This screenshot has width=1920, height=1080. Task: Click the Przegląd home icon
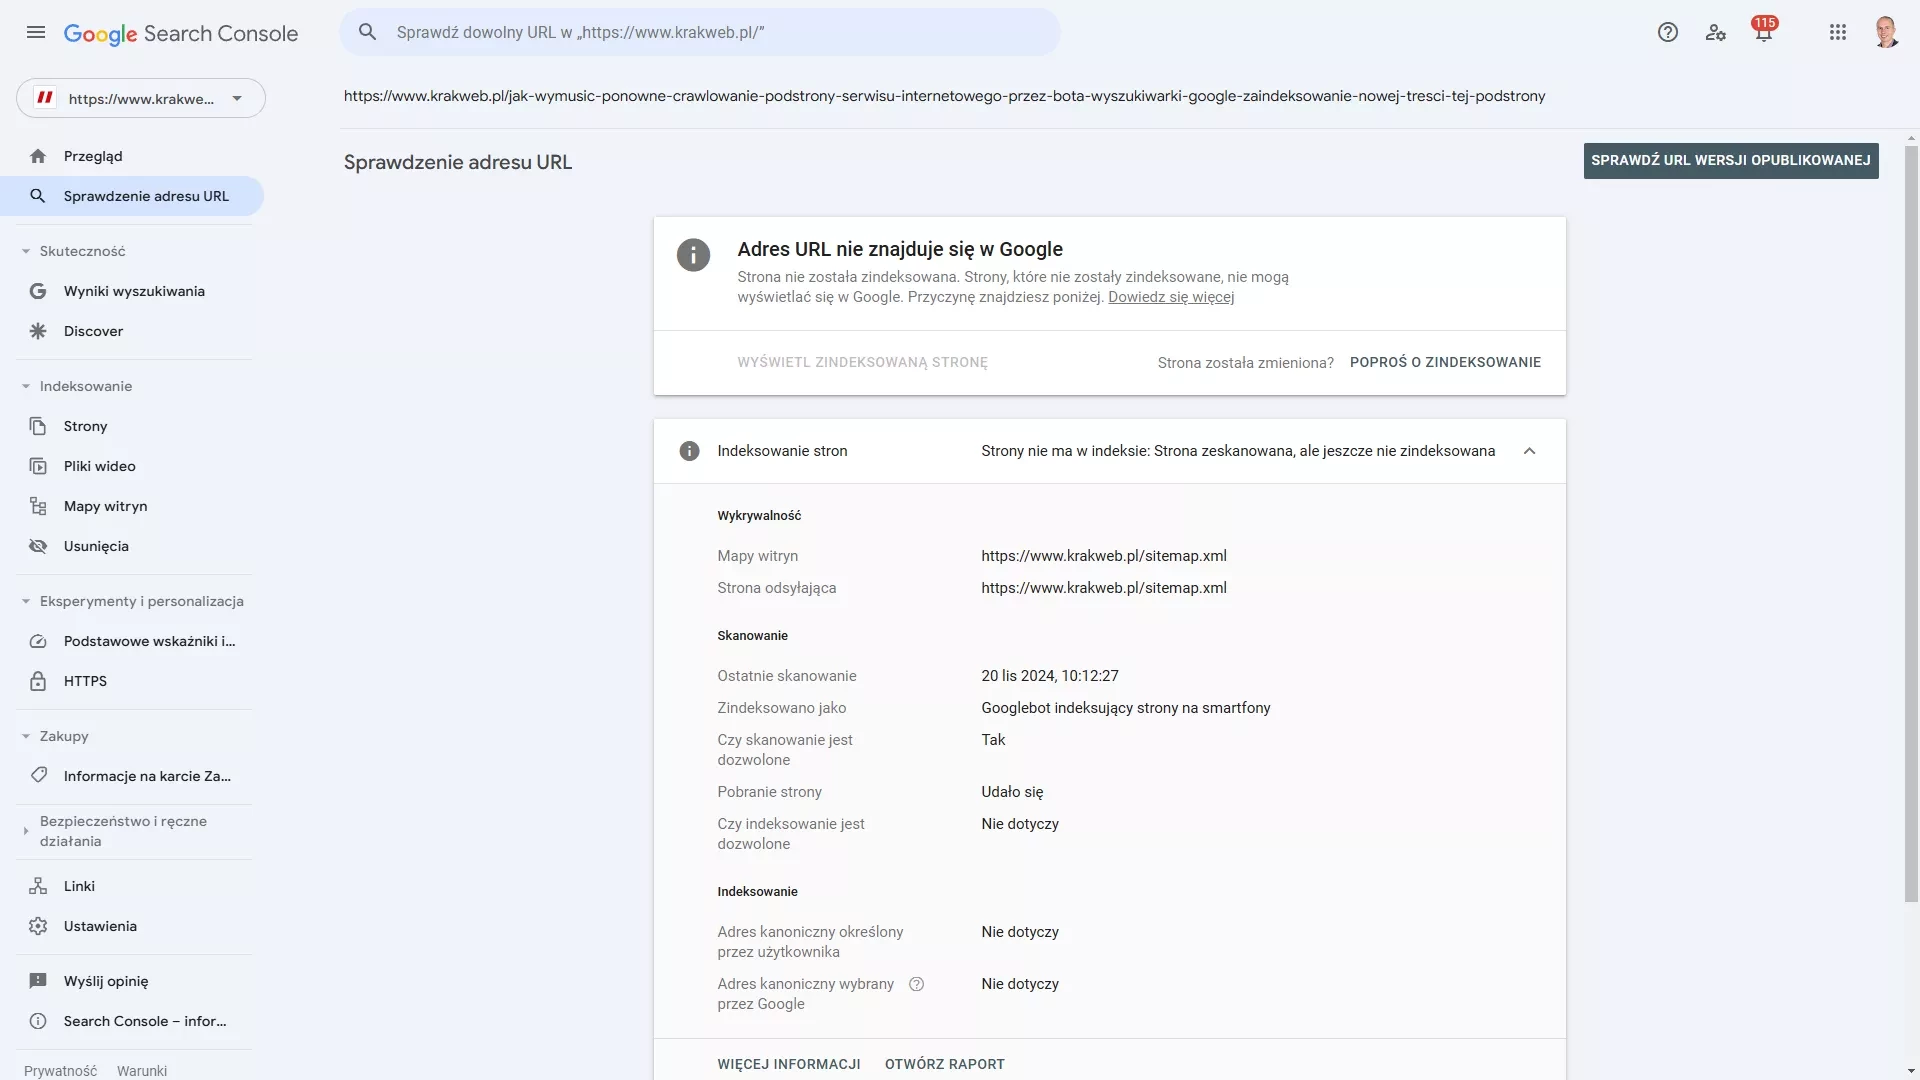(38, 156)
